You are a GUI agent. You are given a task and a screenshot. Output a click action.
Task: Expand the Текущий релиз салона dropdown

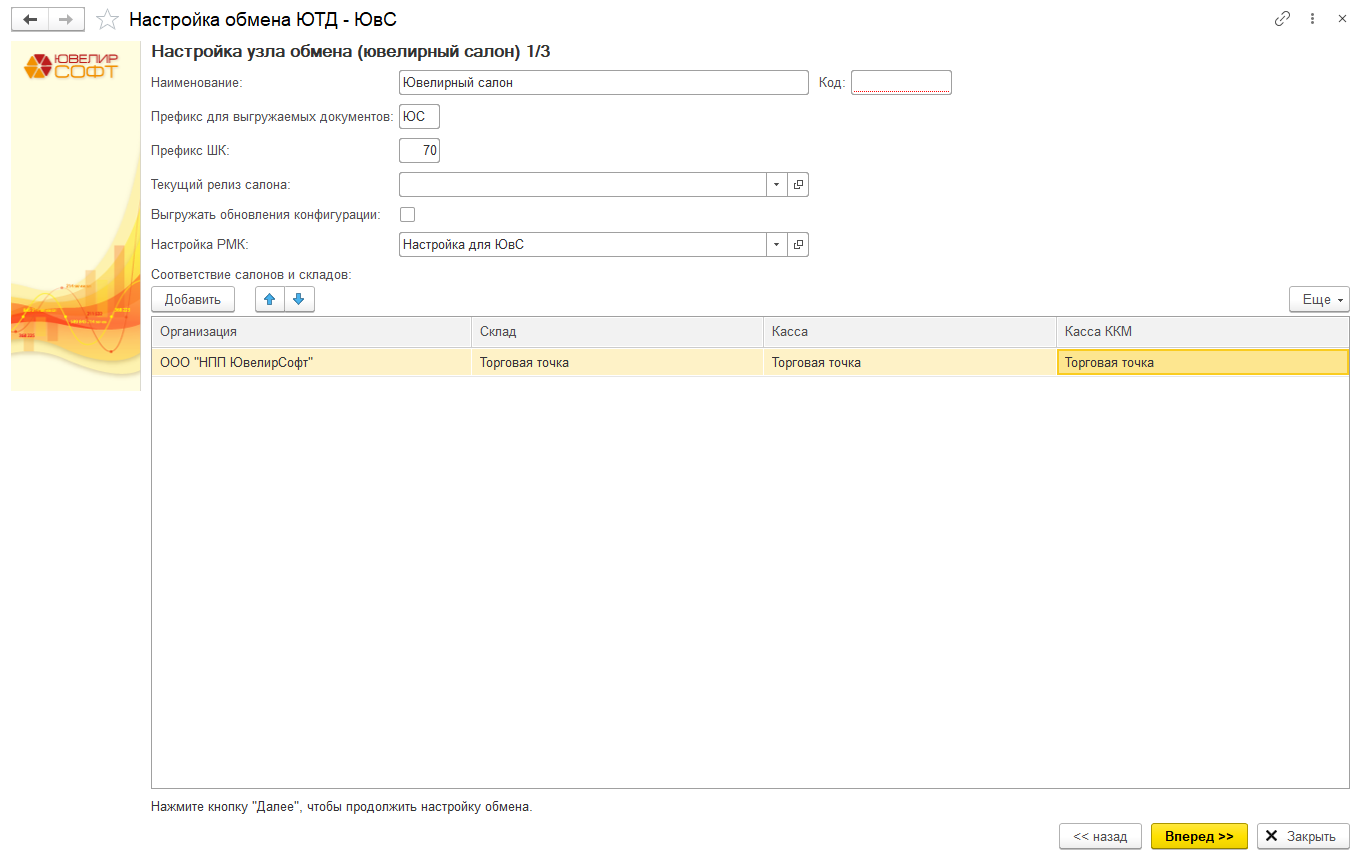777,185
